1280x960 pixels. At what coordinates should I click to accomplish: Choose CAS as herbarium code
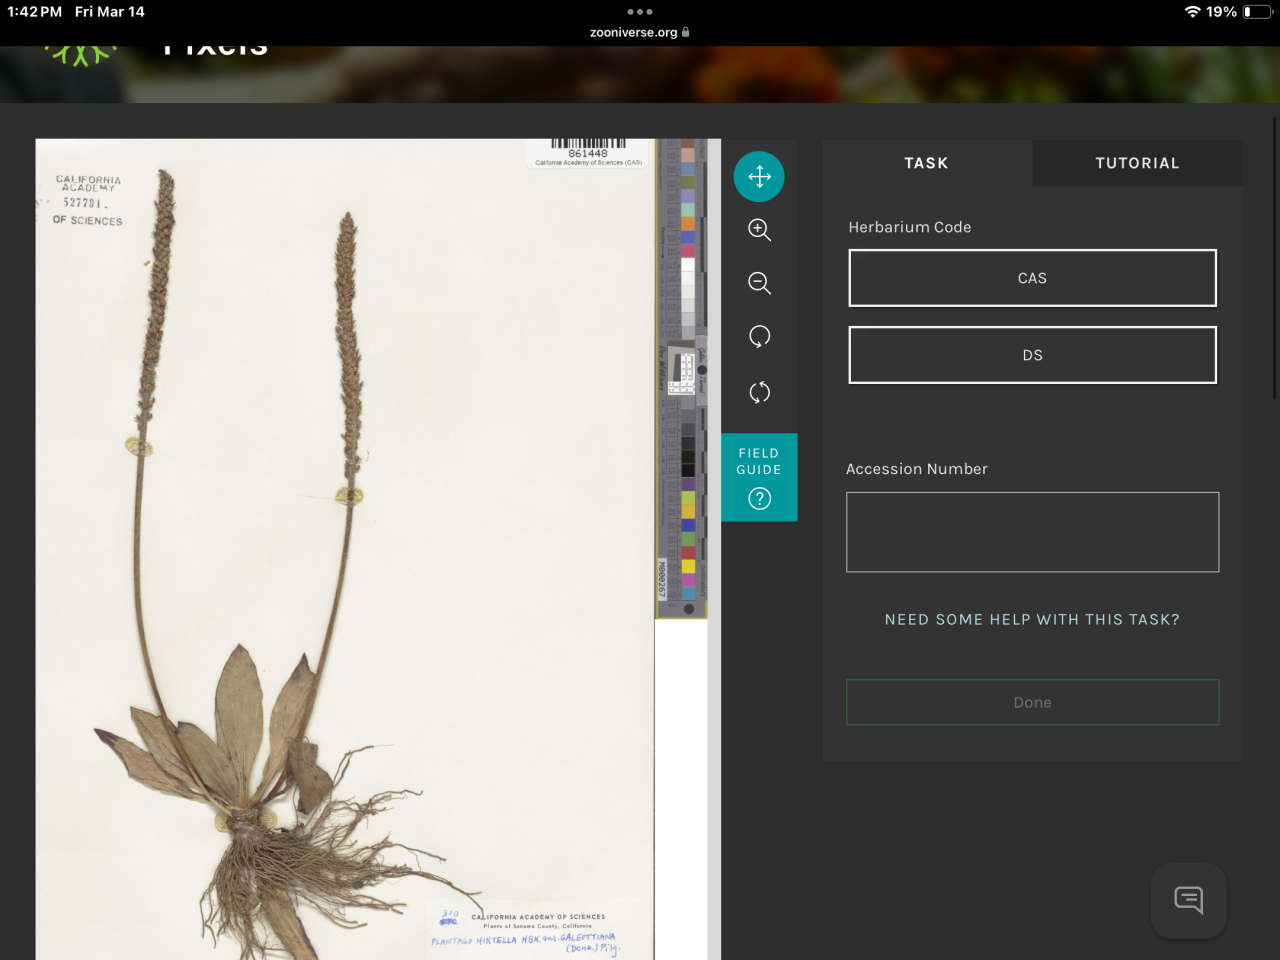point(1032,278)
